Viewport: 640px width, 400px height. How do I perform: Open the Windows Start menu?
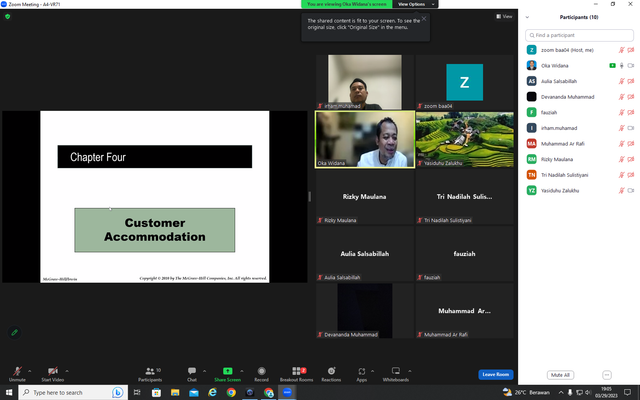(9, 392)
